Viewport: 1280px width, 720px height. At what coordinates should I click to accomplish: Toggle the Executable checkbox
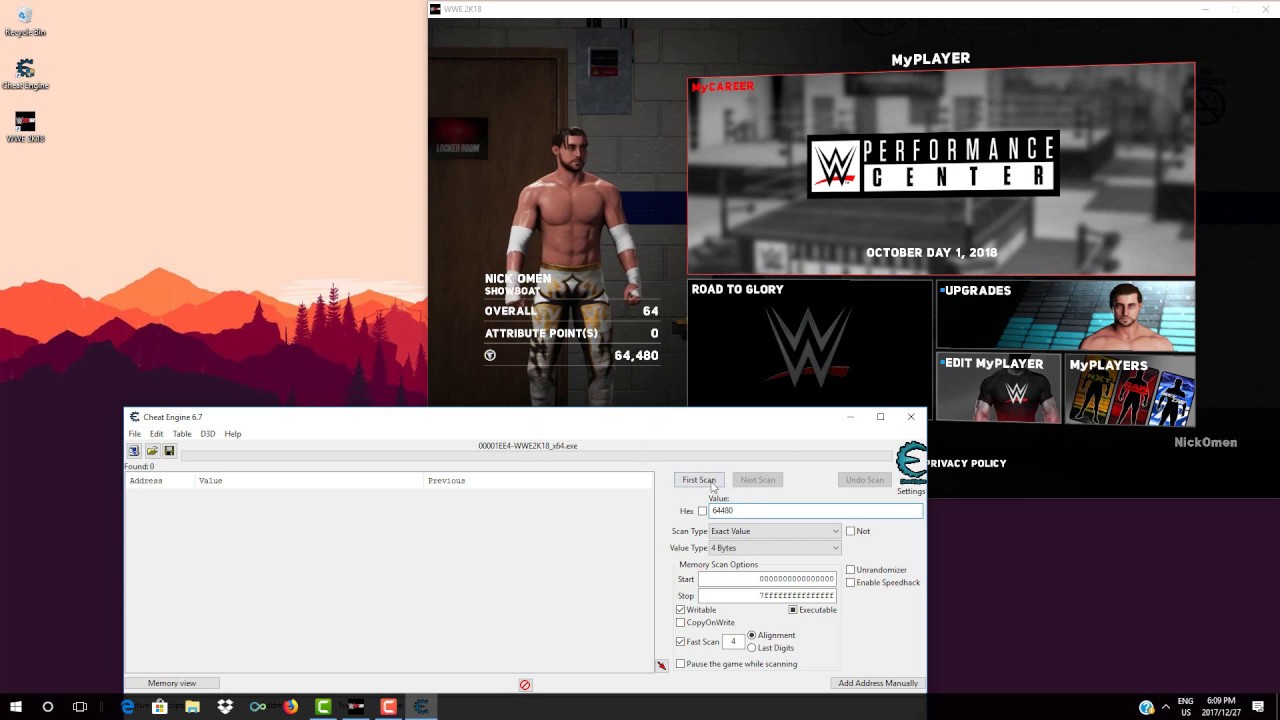793,610
